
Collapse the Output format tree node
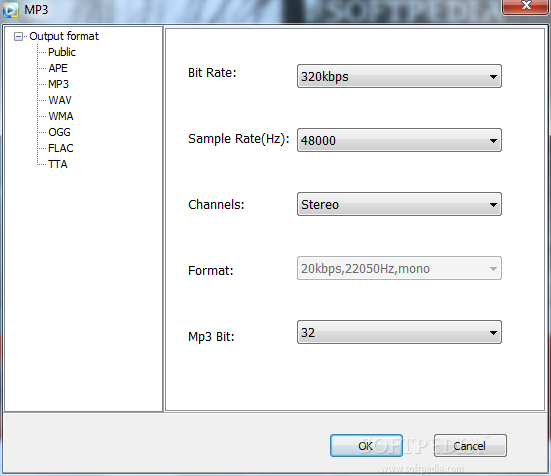coord(18,37)
